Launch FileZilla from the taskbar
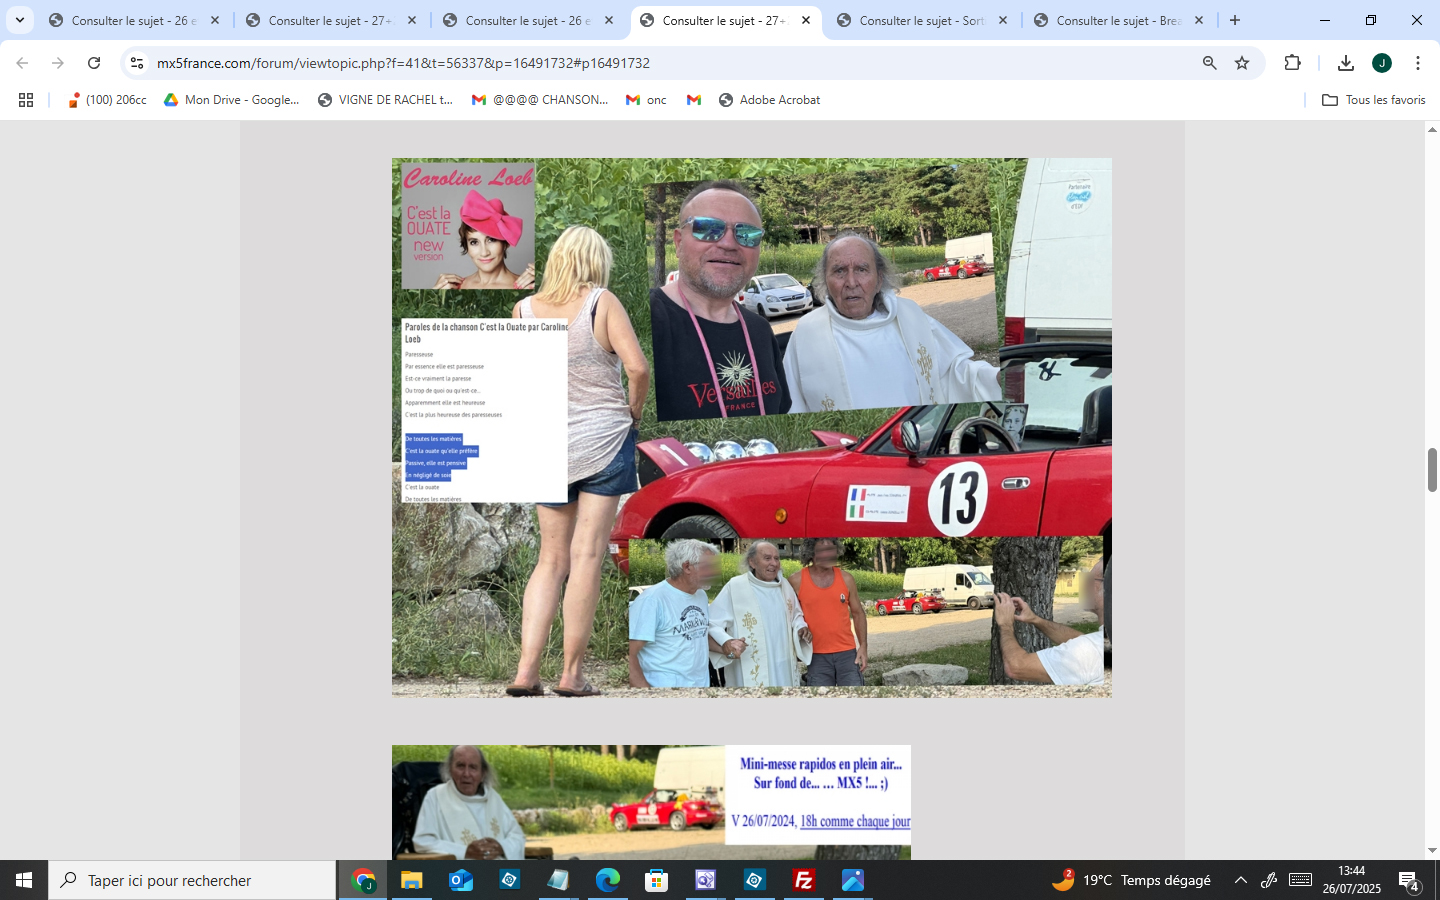The width and height of the screenshot is (1440, 900). pyautogui.click(x=803, y=880)
